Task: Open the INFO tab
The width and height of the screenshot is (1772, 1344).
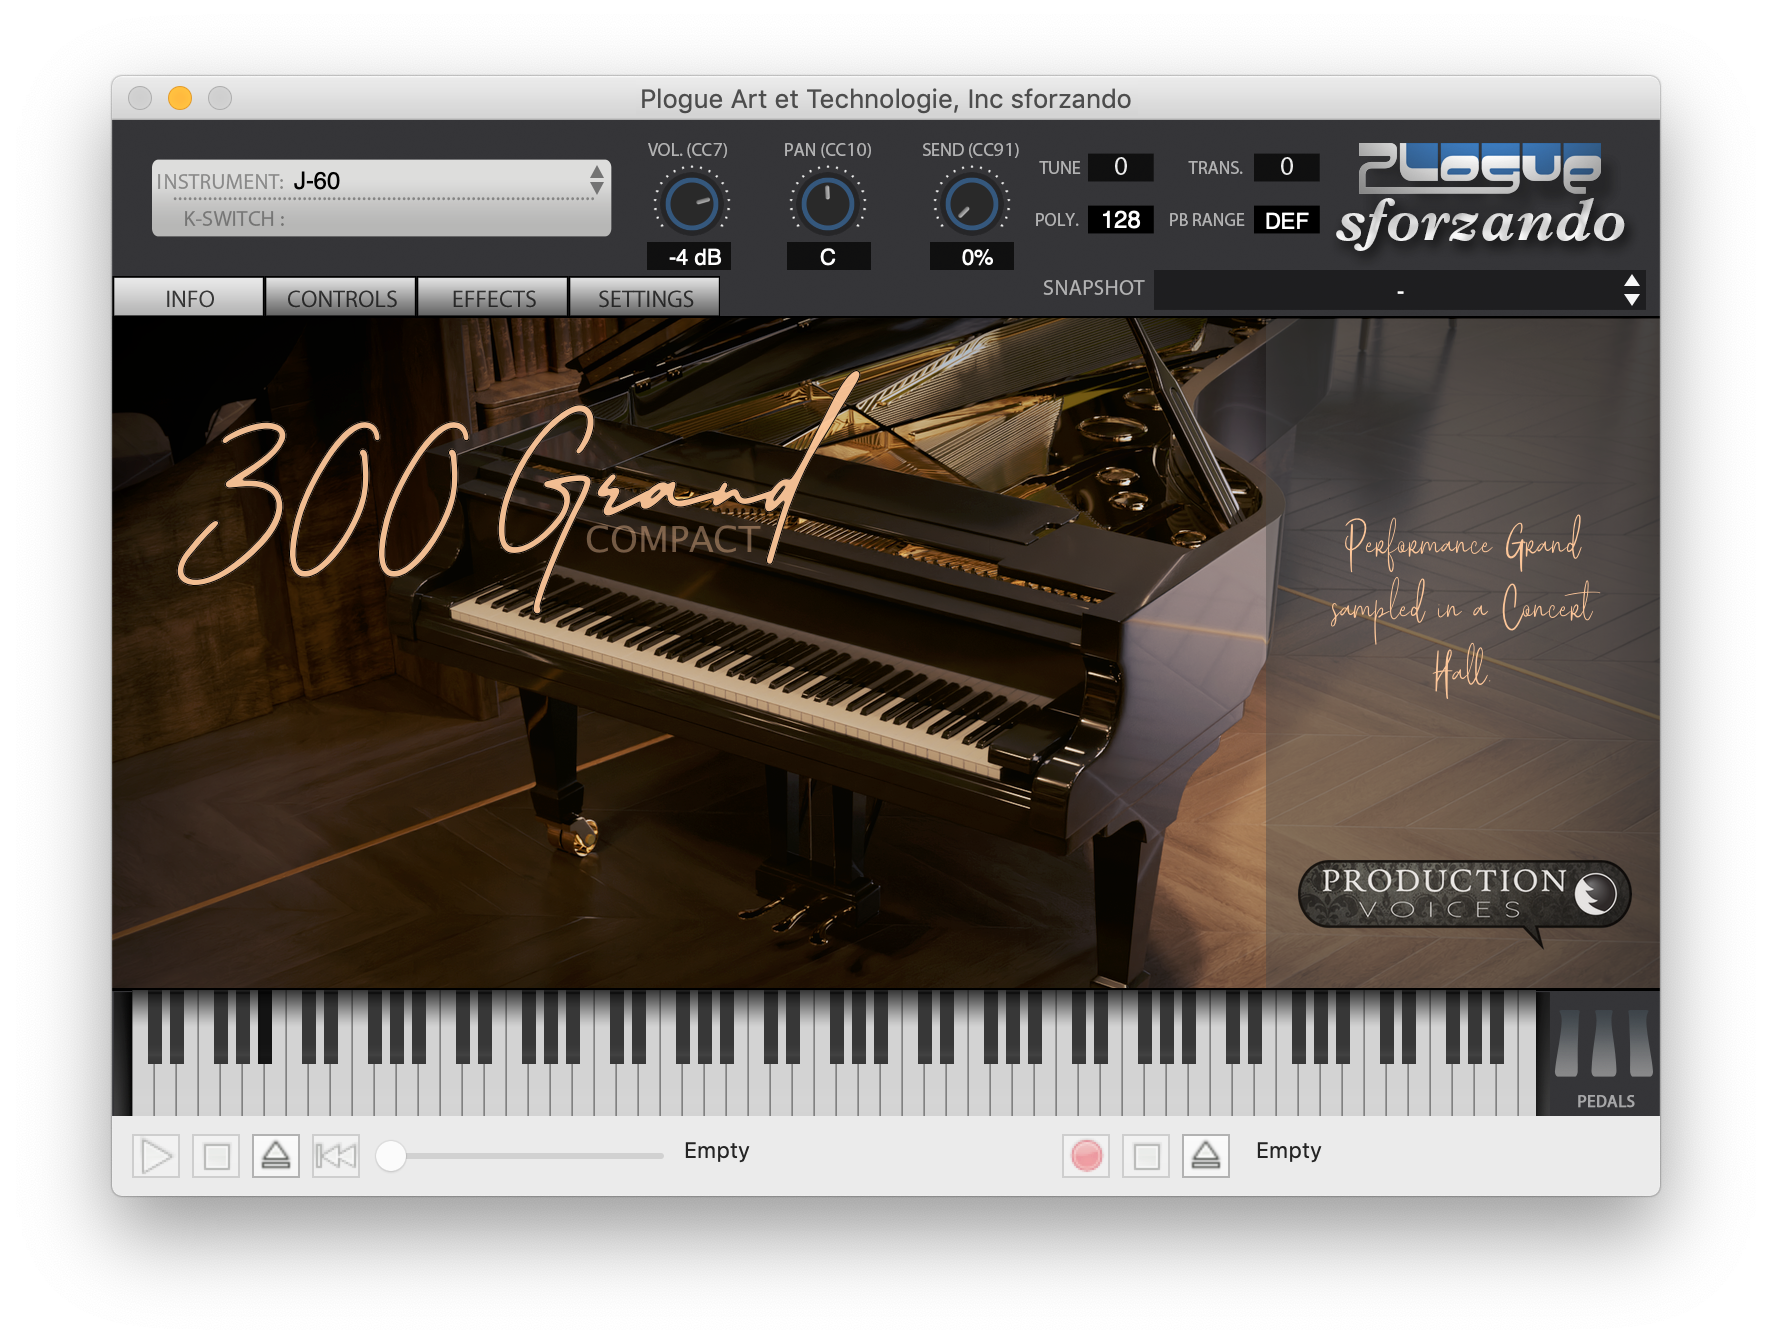Action: (189, 298)
